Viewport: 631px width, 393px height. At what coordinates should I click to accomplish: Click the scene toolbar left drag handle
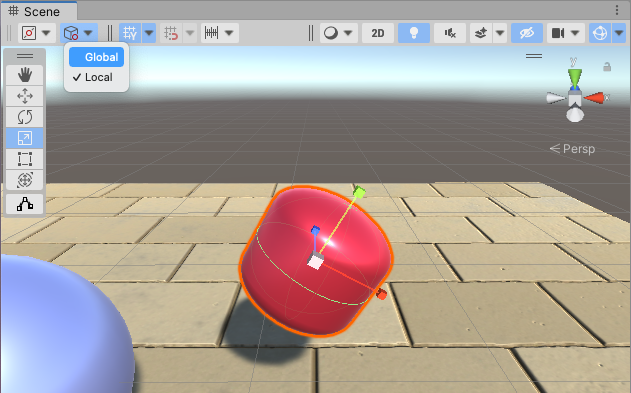(9, 33)
